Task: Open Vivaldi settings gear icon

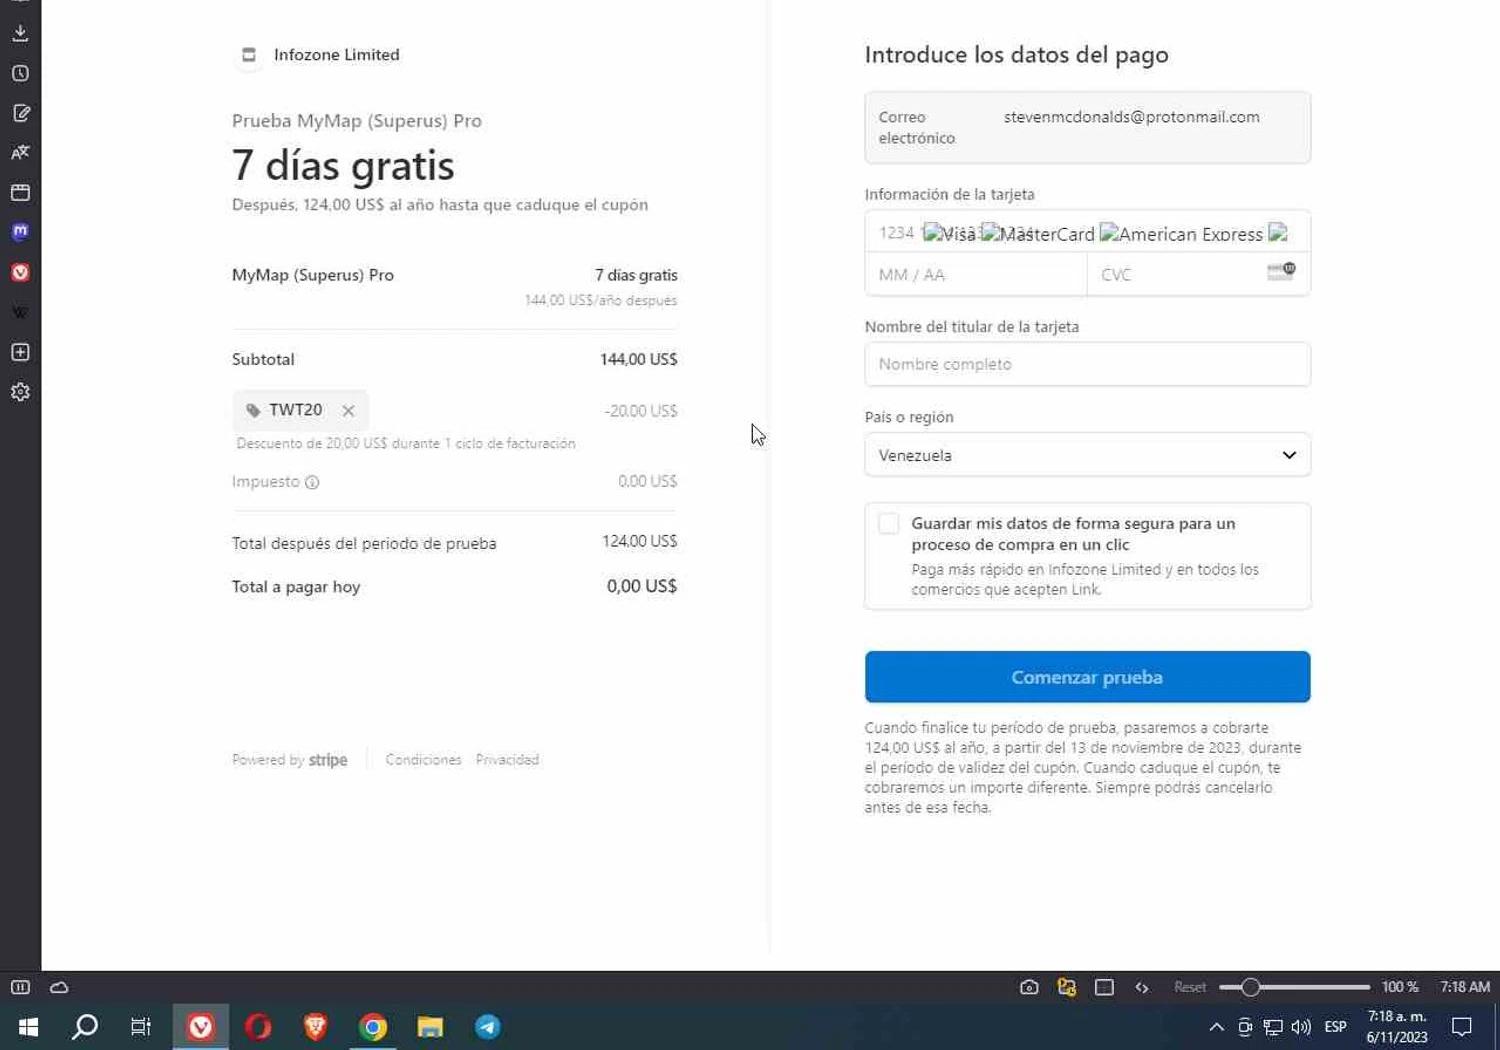Action: [20, 392]
